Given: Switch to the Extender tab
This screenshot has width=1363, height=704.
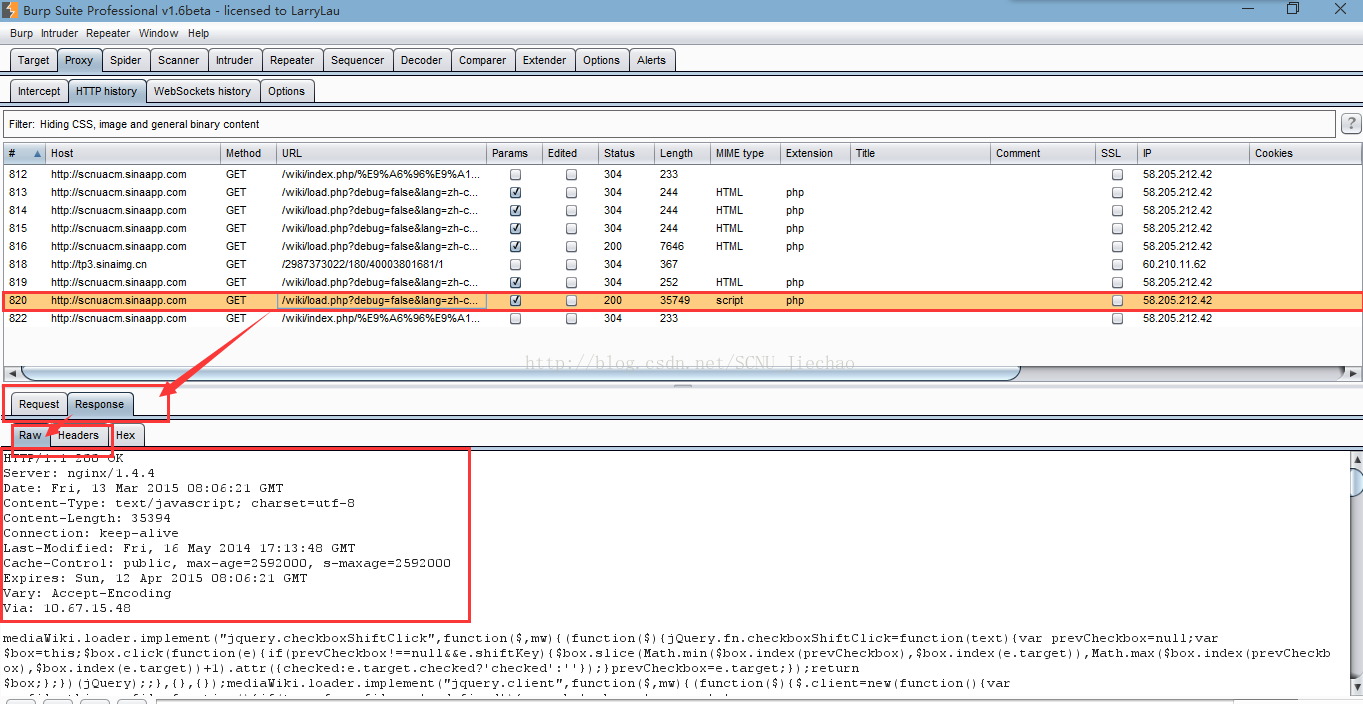Looking at the screenshot, I should (x=545, y=60).
